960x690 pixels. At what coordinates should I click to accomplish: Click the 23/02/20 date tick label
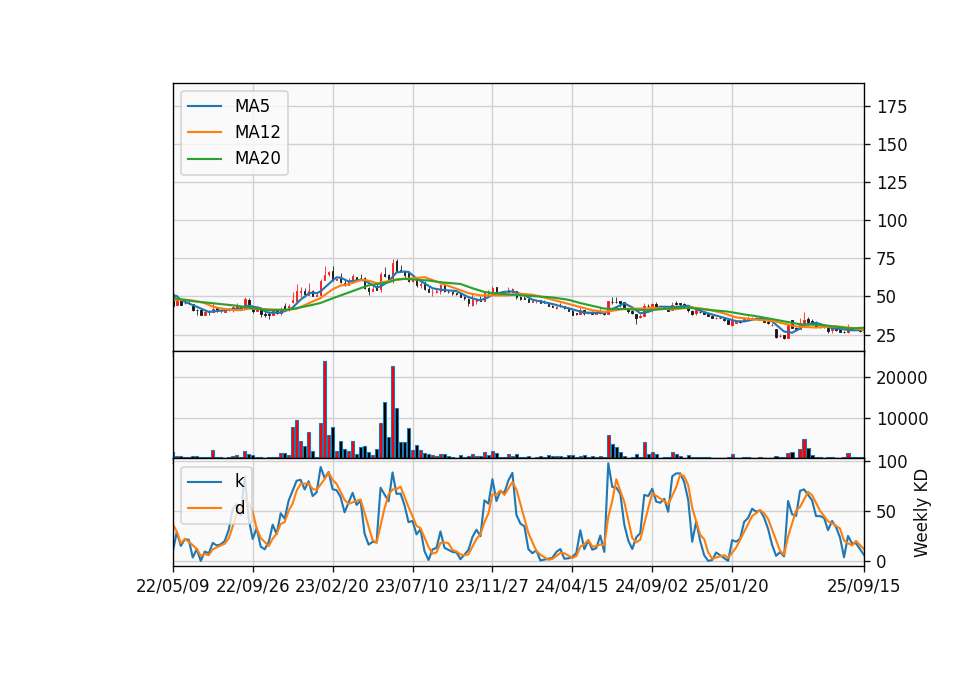[332, 586]
